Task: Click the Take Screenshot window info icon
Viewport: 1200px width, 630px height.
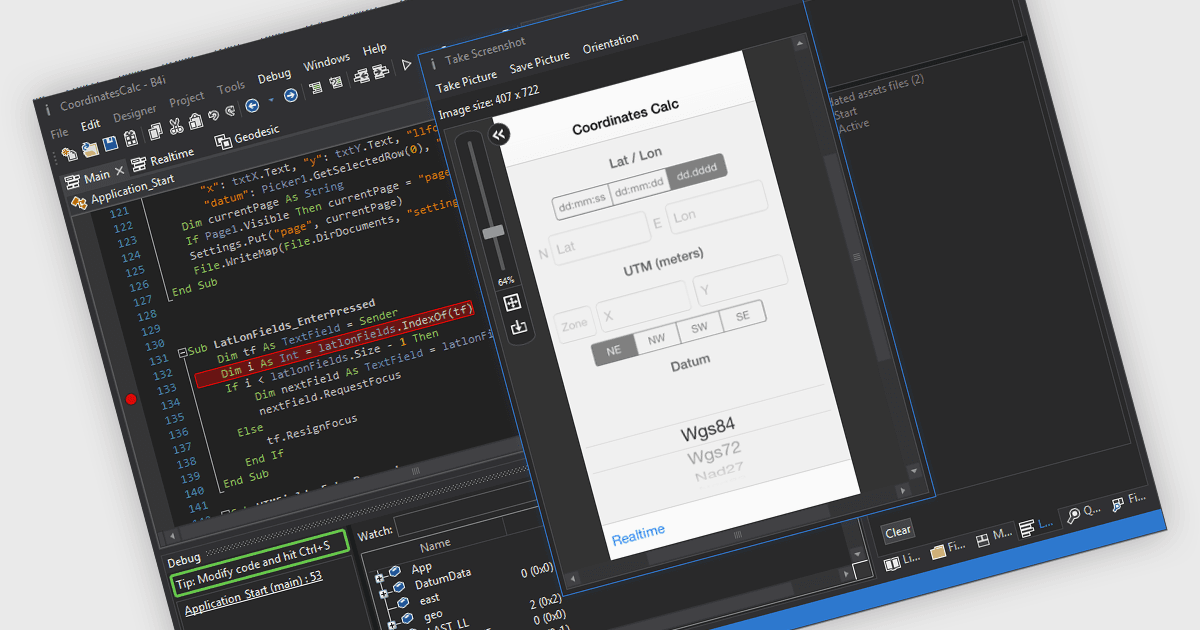Action: click(433, 63)
